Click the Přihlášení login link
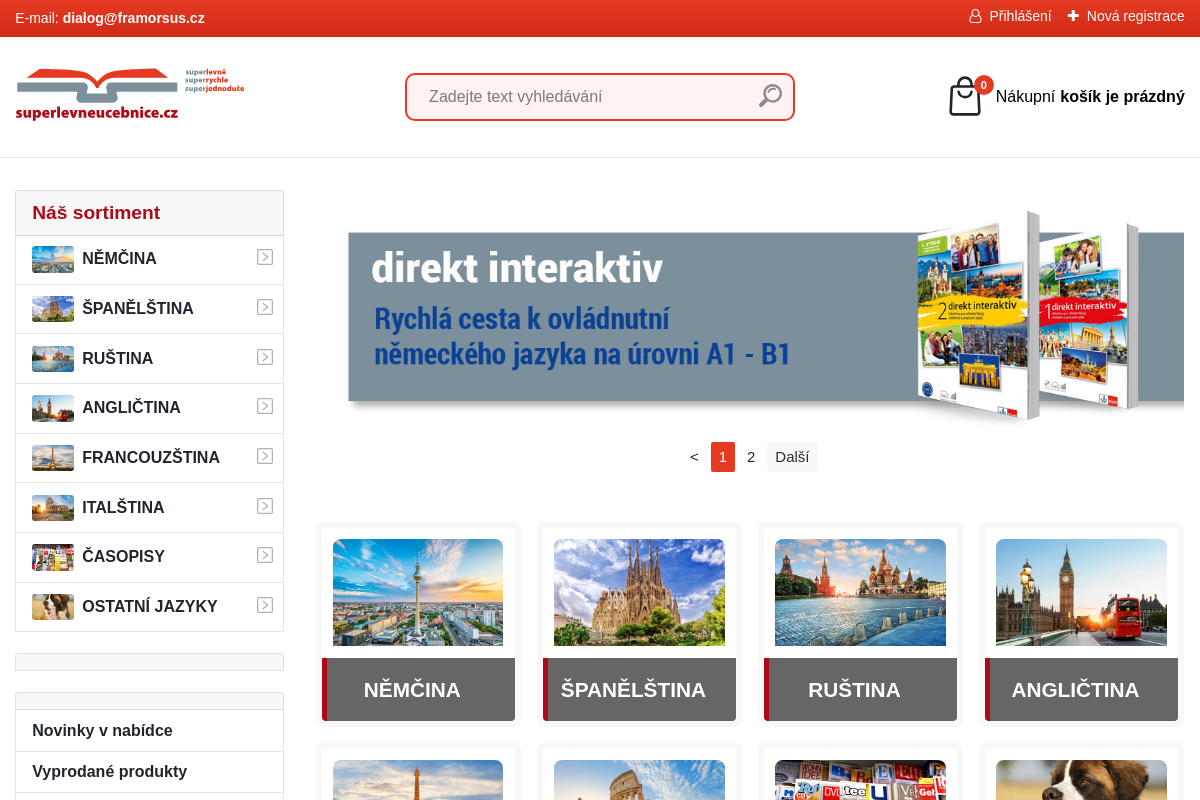The height and width of the screenshot is (800, 1200). click(x=1020, y=16)
